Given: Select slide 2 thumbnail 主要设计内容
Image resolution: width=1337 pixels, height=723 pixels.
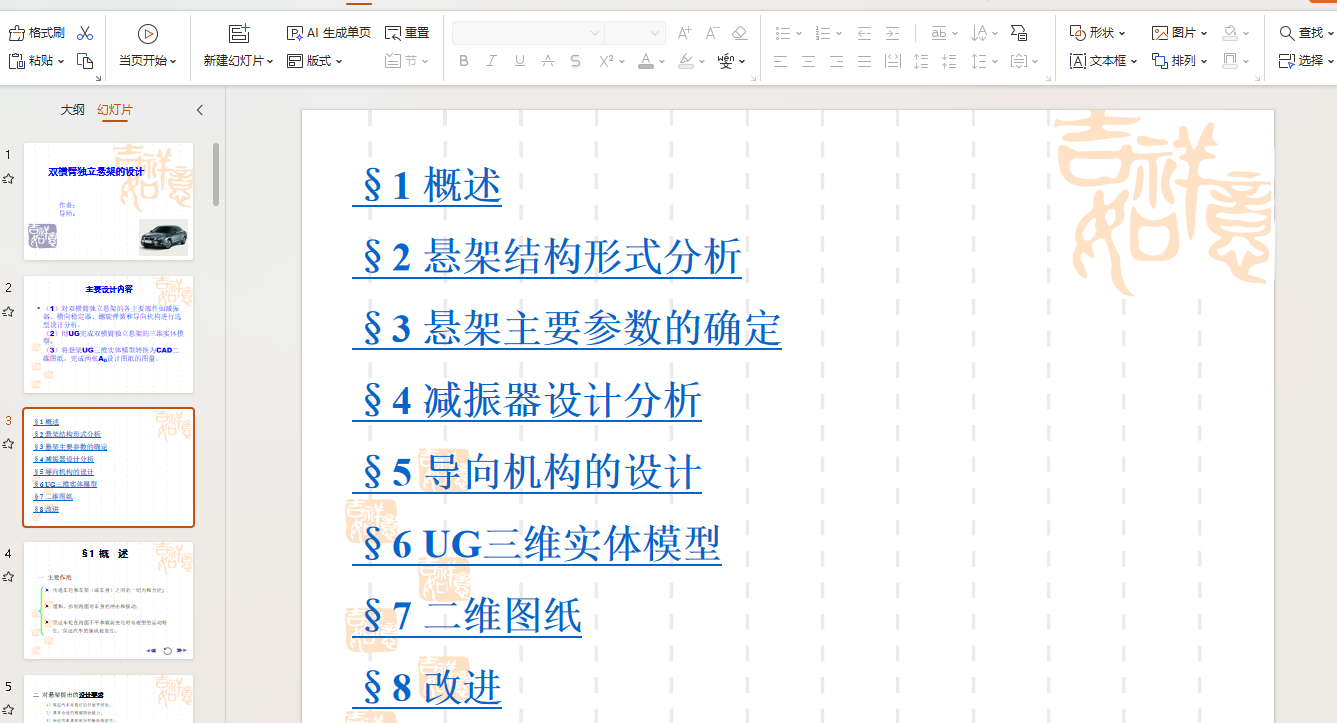Looking at the screenshot, I should coord(108,334).
